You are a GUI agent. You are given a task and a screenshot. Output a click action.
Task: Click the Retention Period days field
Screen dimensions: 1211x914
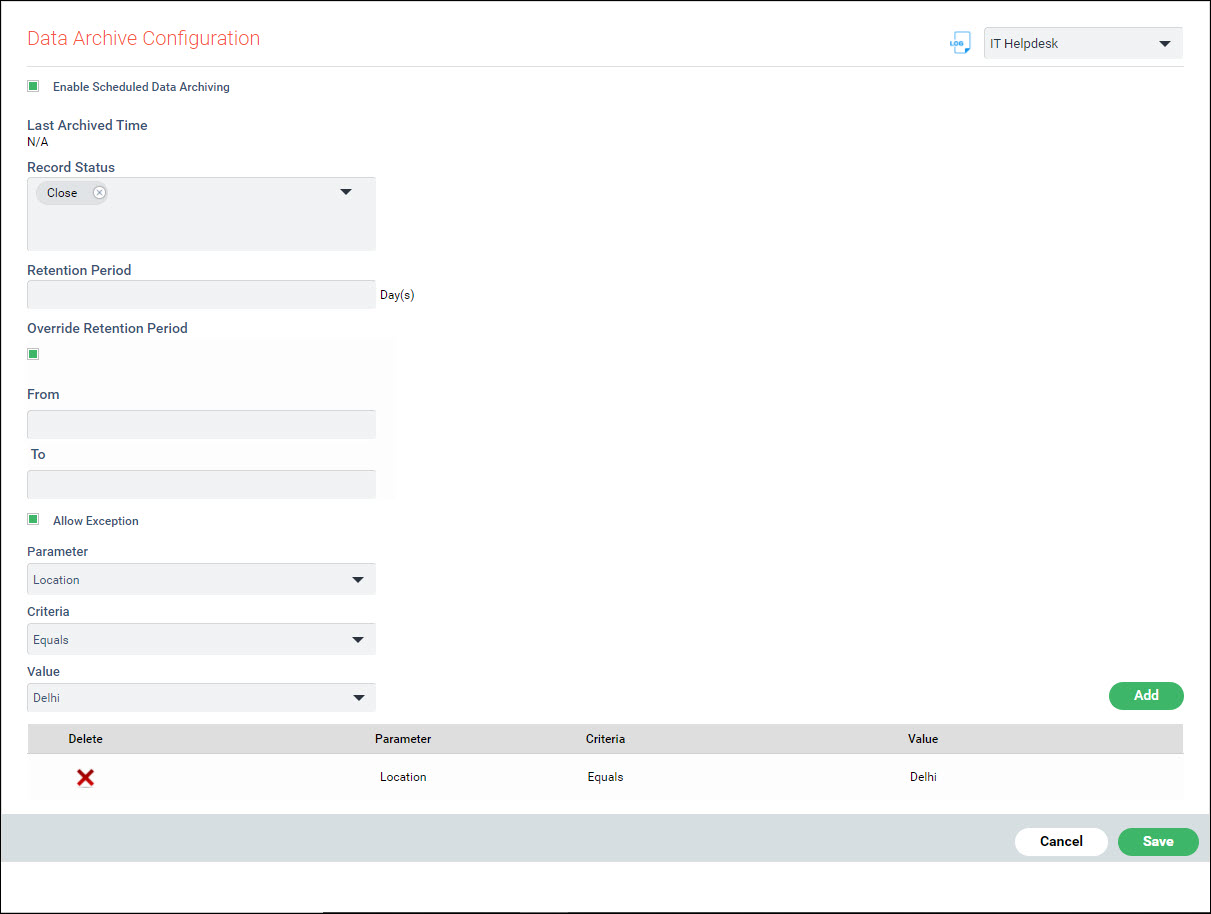(200, 294)
